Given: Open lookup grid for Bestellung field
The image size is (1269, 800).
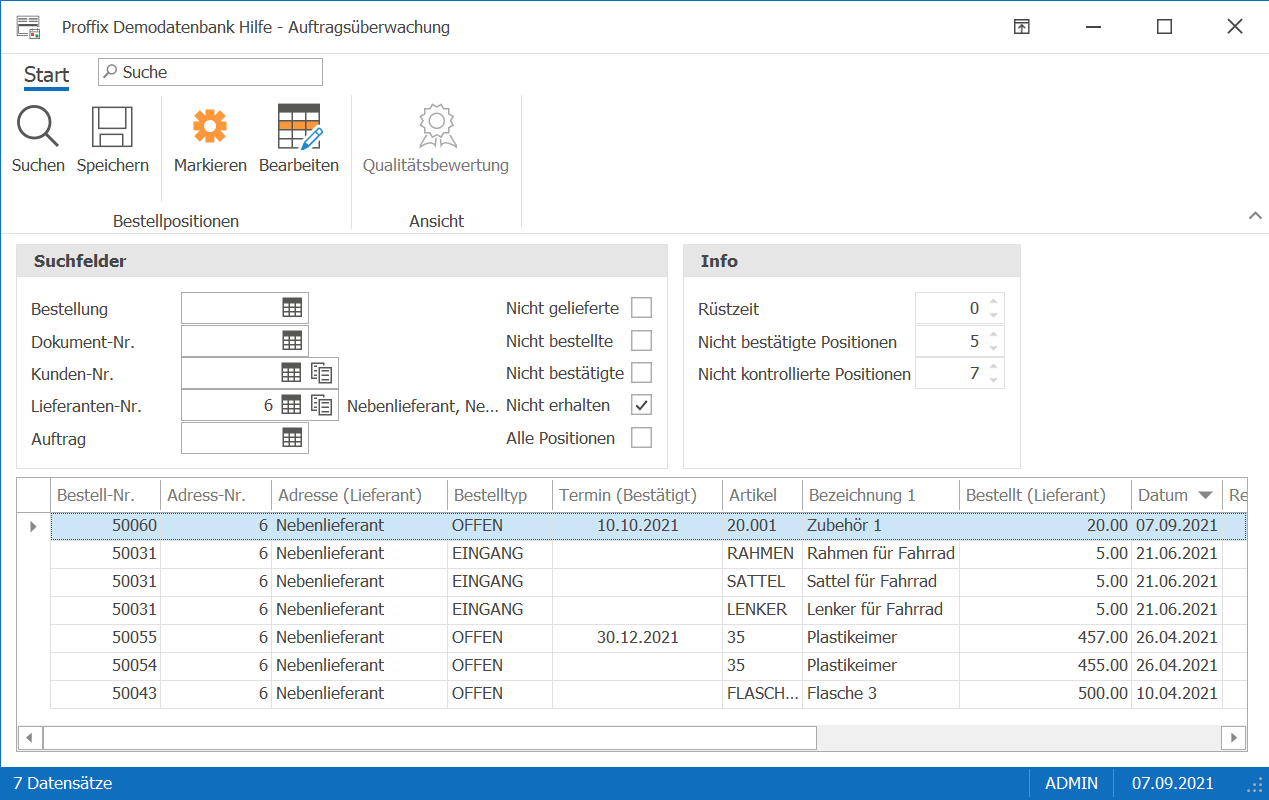Looking at the screenshot, I should 292,309.
